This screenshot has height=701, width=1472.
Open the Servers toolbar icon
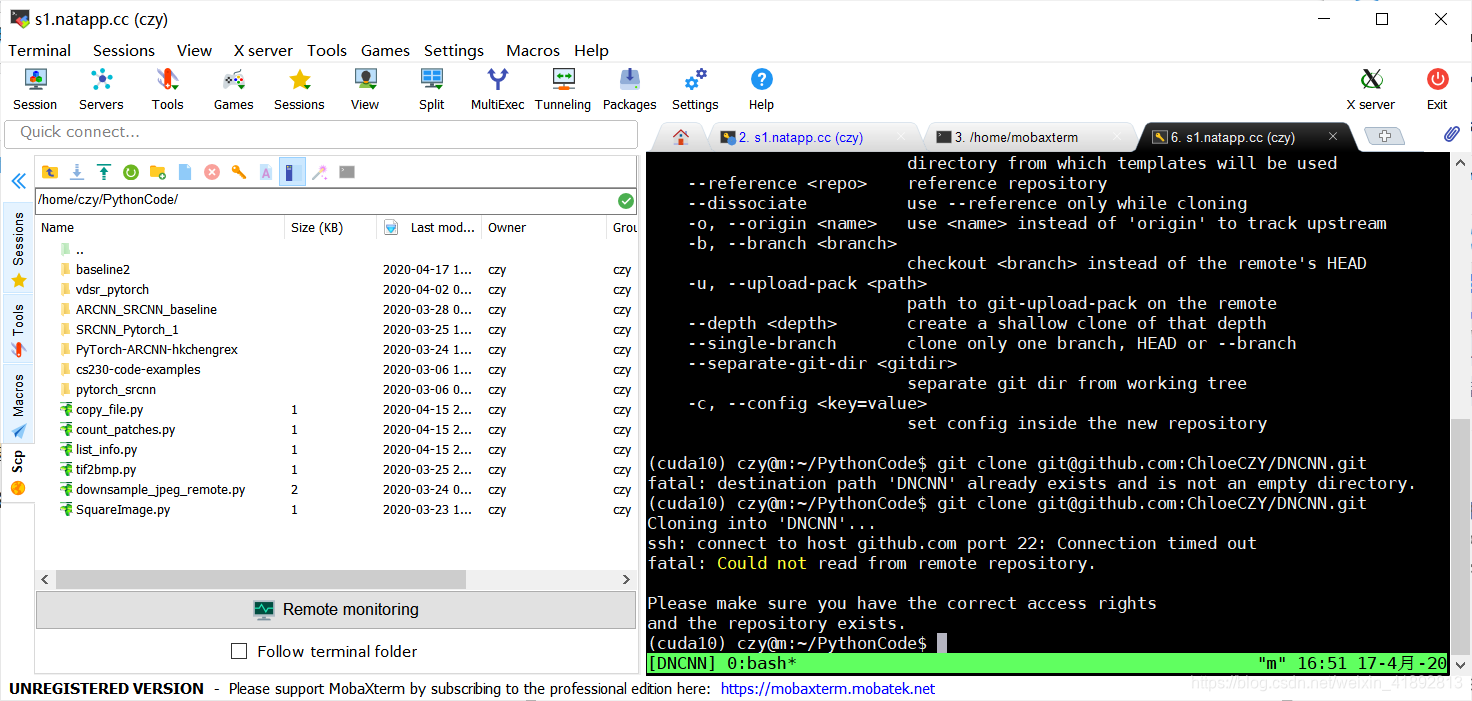pos(101,89)
